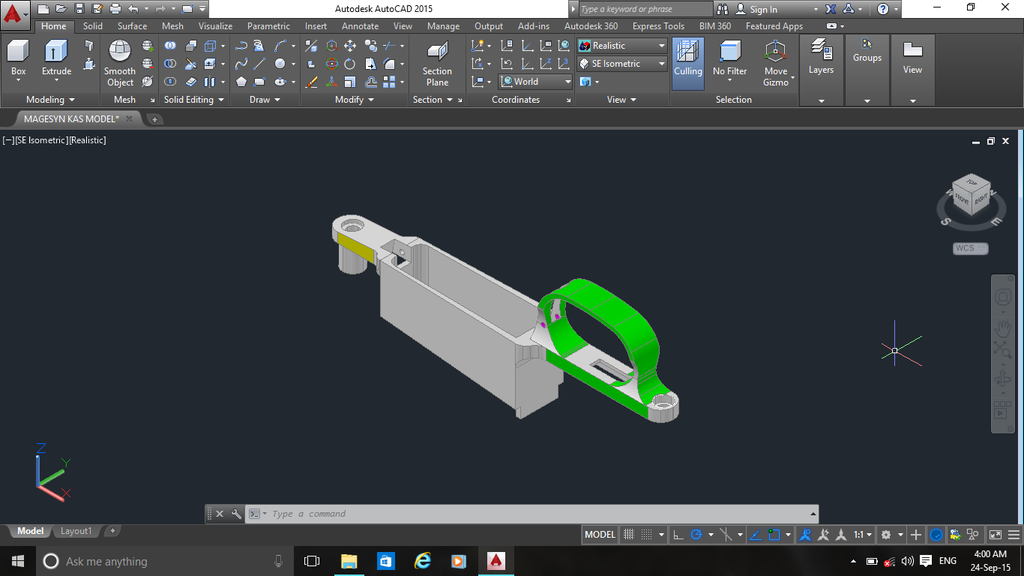The width and height of the screenshot is (1024, 576).
Task: Click the Save icon in quick access toolbar
Action: coord(79,8)
